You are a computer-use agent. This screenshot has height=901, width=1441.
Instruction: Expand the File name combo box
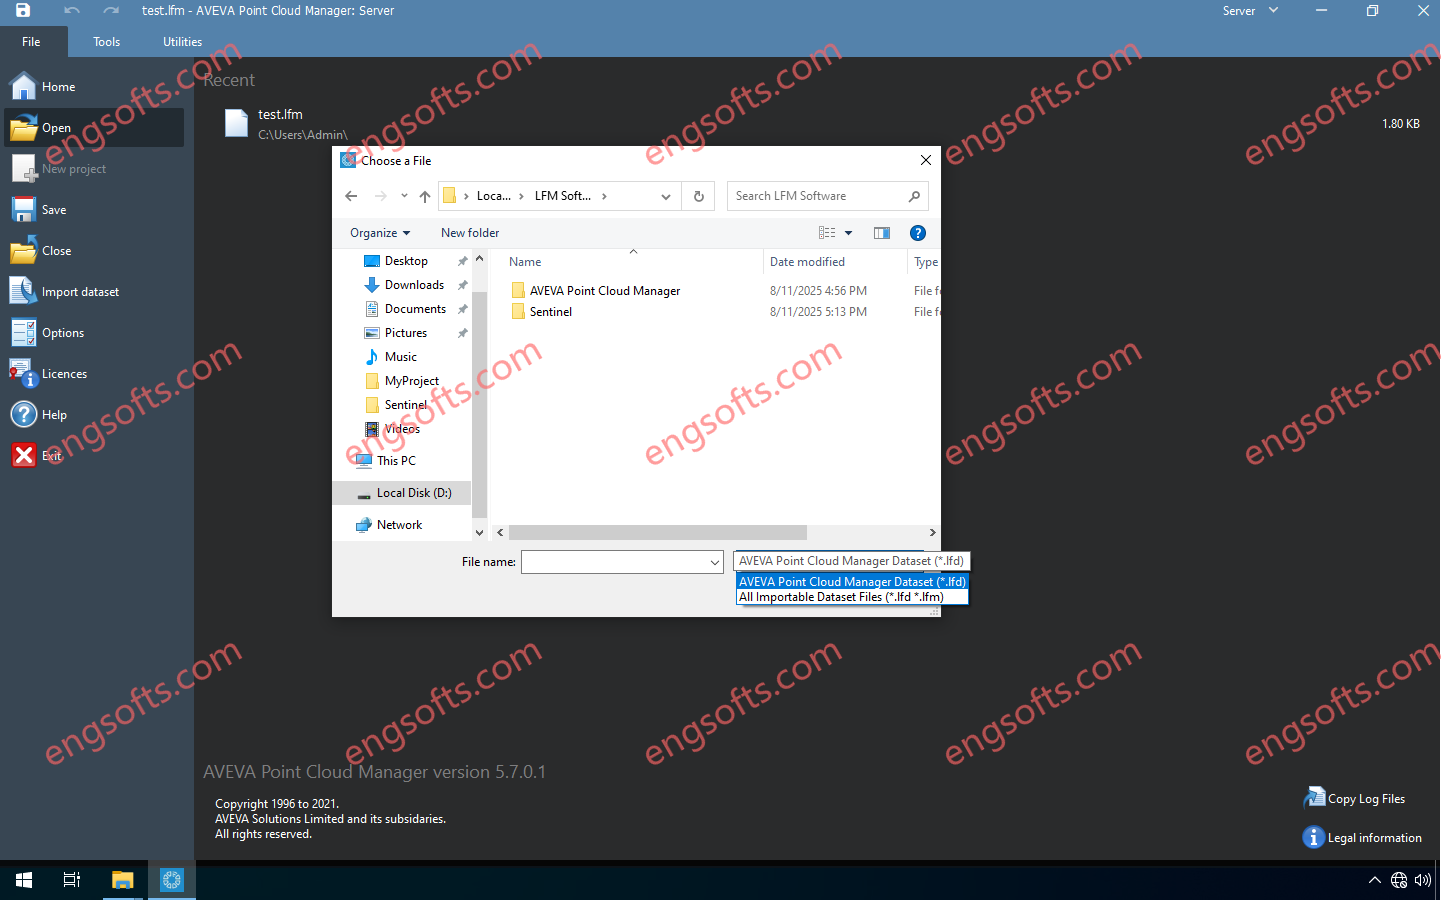point(715,562)
